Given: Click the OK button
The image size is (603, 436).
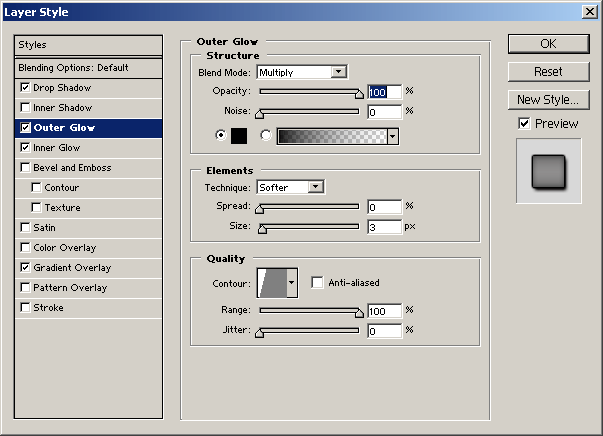Looking at the screenshot, I should (x=548, y=44).
